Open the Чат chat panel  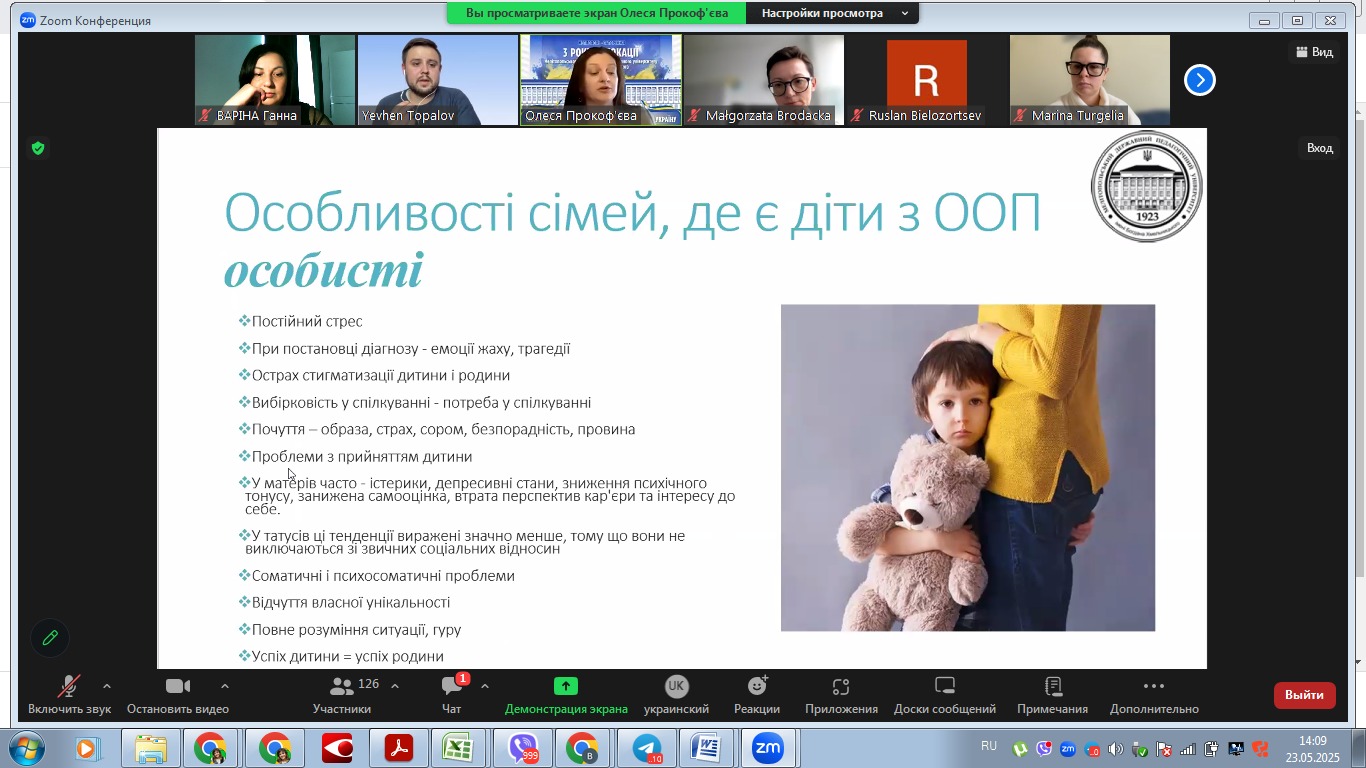click(451, 694)
